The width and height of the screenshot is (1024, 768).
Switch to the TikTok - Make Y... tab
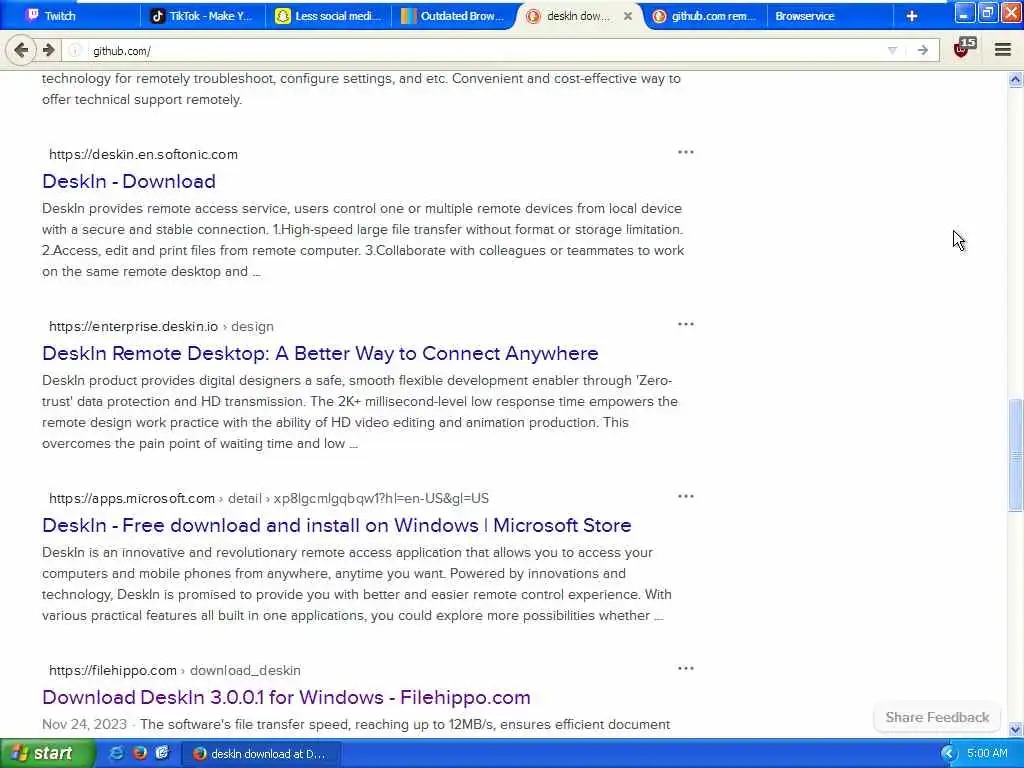[x=202, y=16]
